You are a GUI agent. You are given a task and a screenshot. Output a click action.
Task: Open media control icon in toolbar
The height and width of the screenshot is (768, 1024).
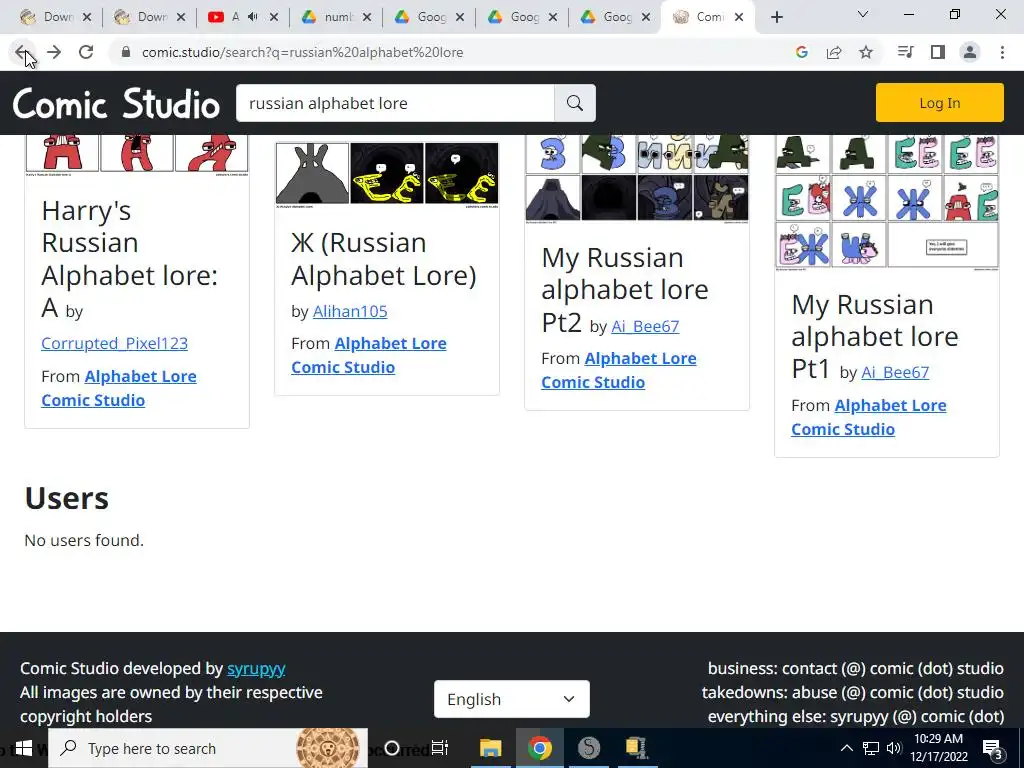pyautogui.click(x=905, y=52)
